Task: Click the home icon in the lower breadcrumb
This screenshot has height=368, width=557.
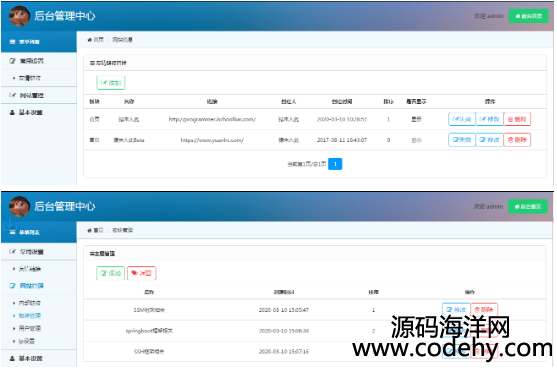Action: tap(90, 231)
